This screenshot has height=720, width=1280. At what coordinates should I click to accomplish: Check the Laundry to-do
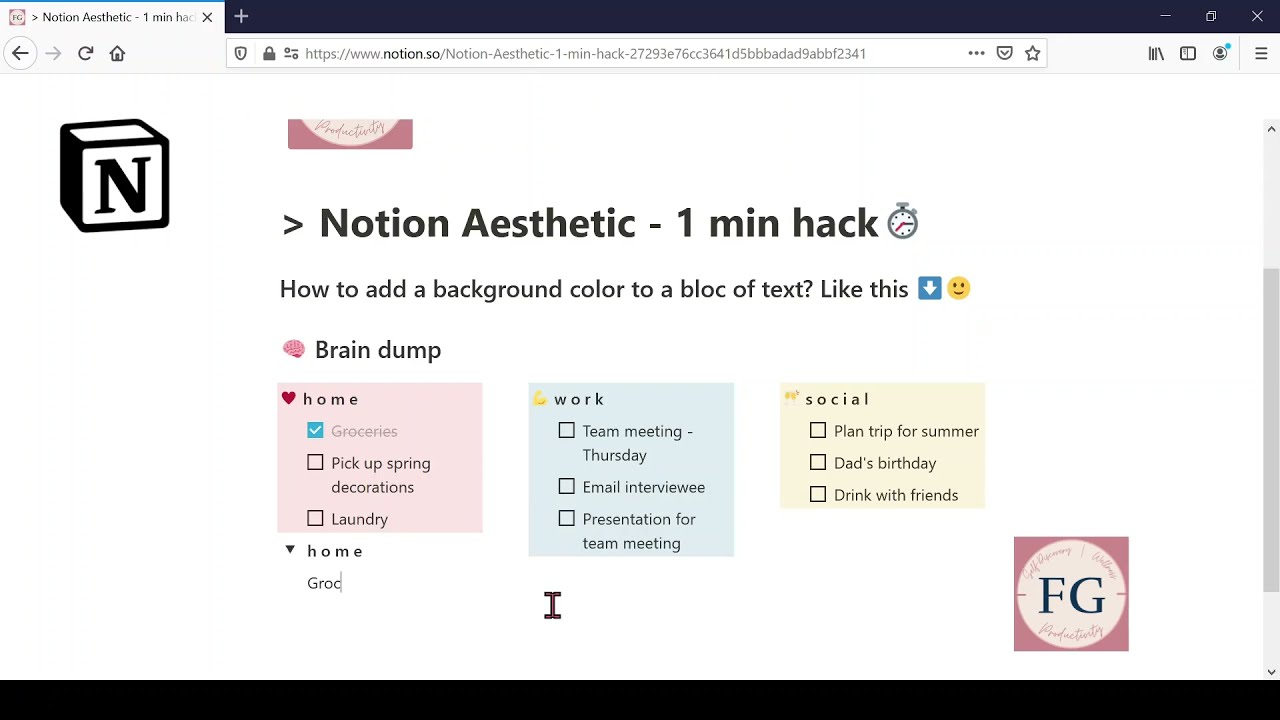point(315,518)
